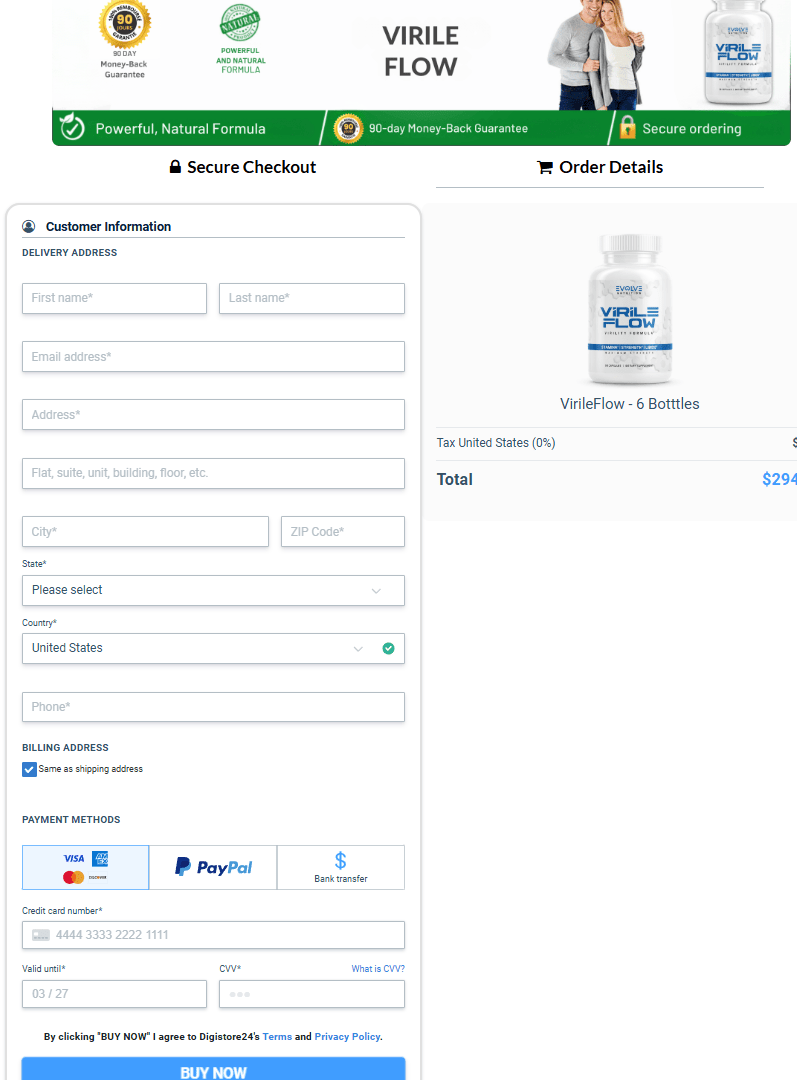Click the VirileFlow - 6 Botttles product name
Viewport: 797px width, 1080px height.
coord(630,404)
